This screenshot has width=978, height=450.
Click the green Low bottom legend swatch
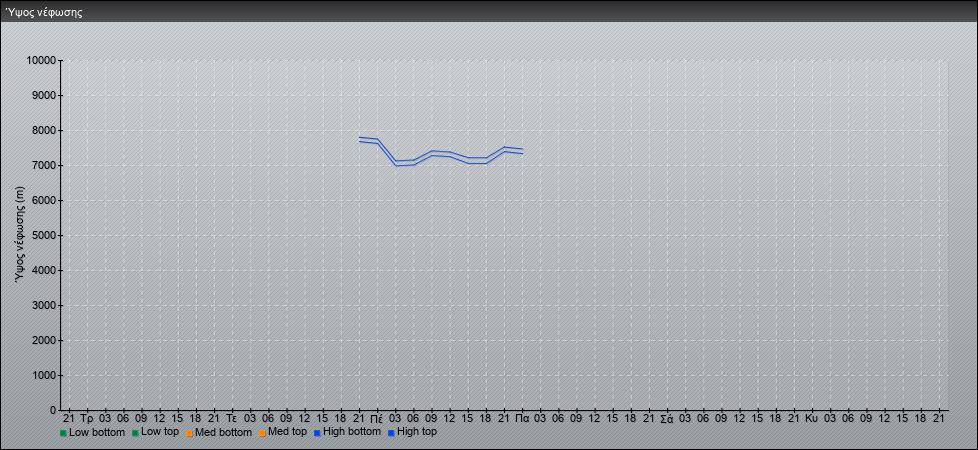point(63,433)
